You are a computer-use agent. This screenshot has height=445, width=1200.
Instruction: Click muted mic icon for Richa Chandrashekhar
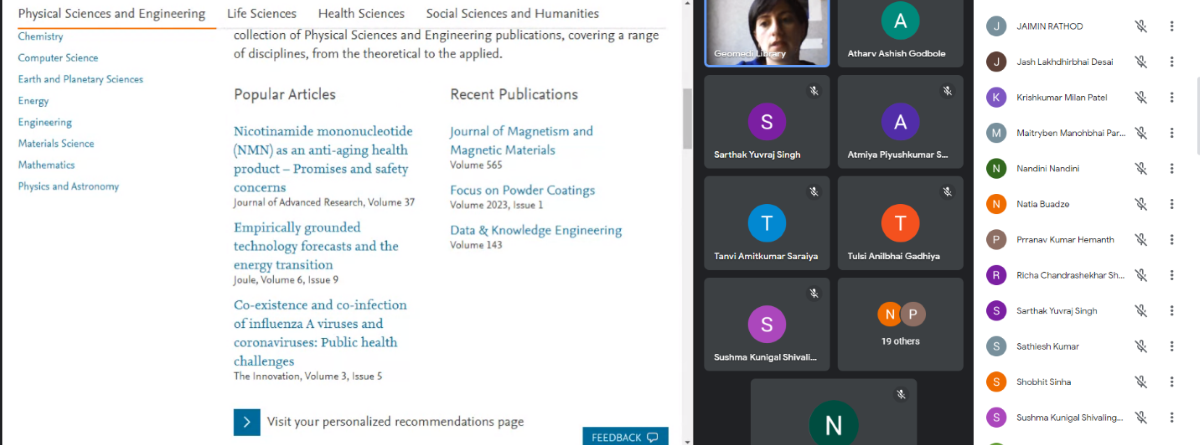click(x=1141, y=275)
